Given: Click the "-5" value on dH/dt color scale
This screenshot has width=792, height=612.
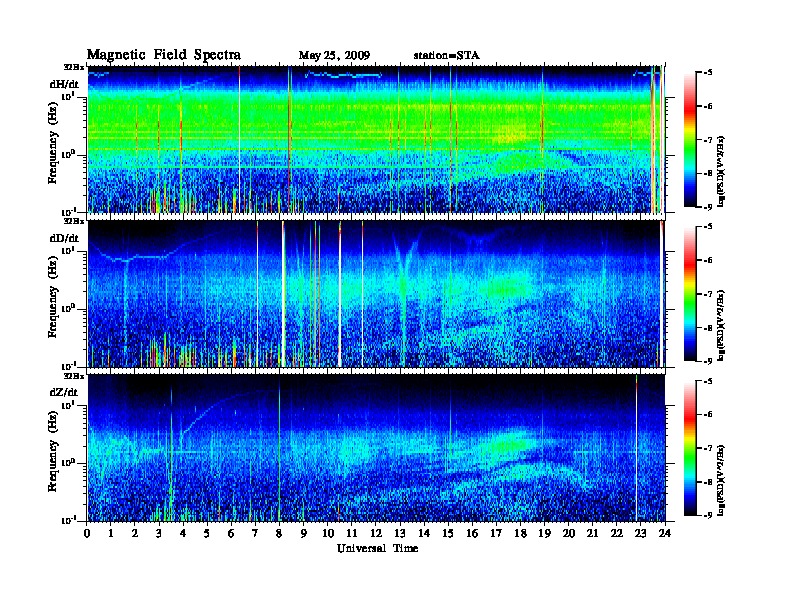Looking at the screenshot, I should (x=708, y=73).
